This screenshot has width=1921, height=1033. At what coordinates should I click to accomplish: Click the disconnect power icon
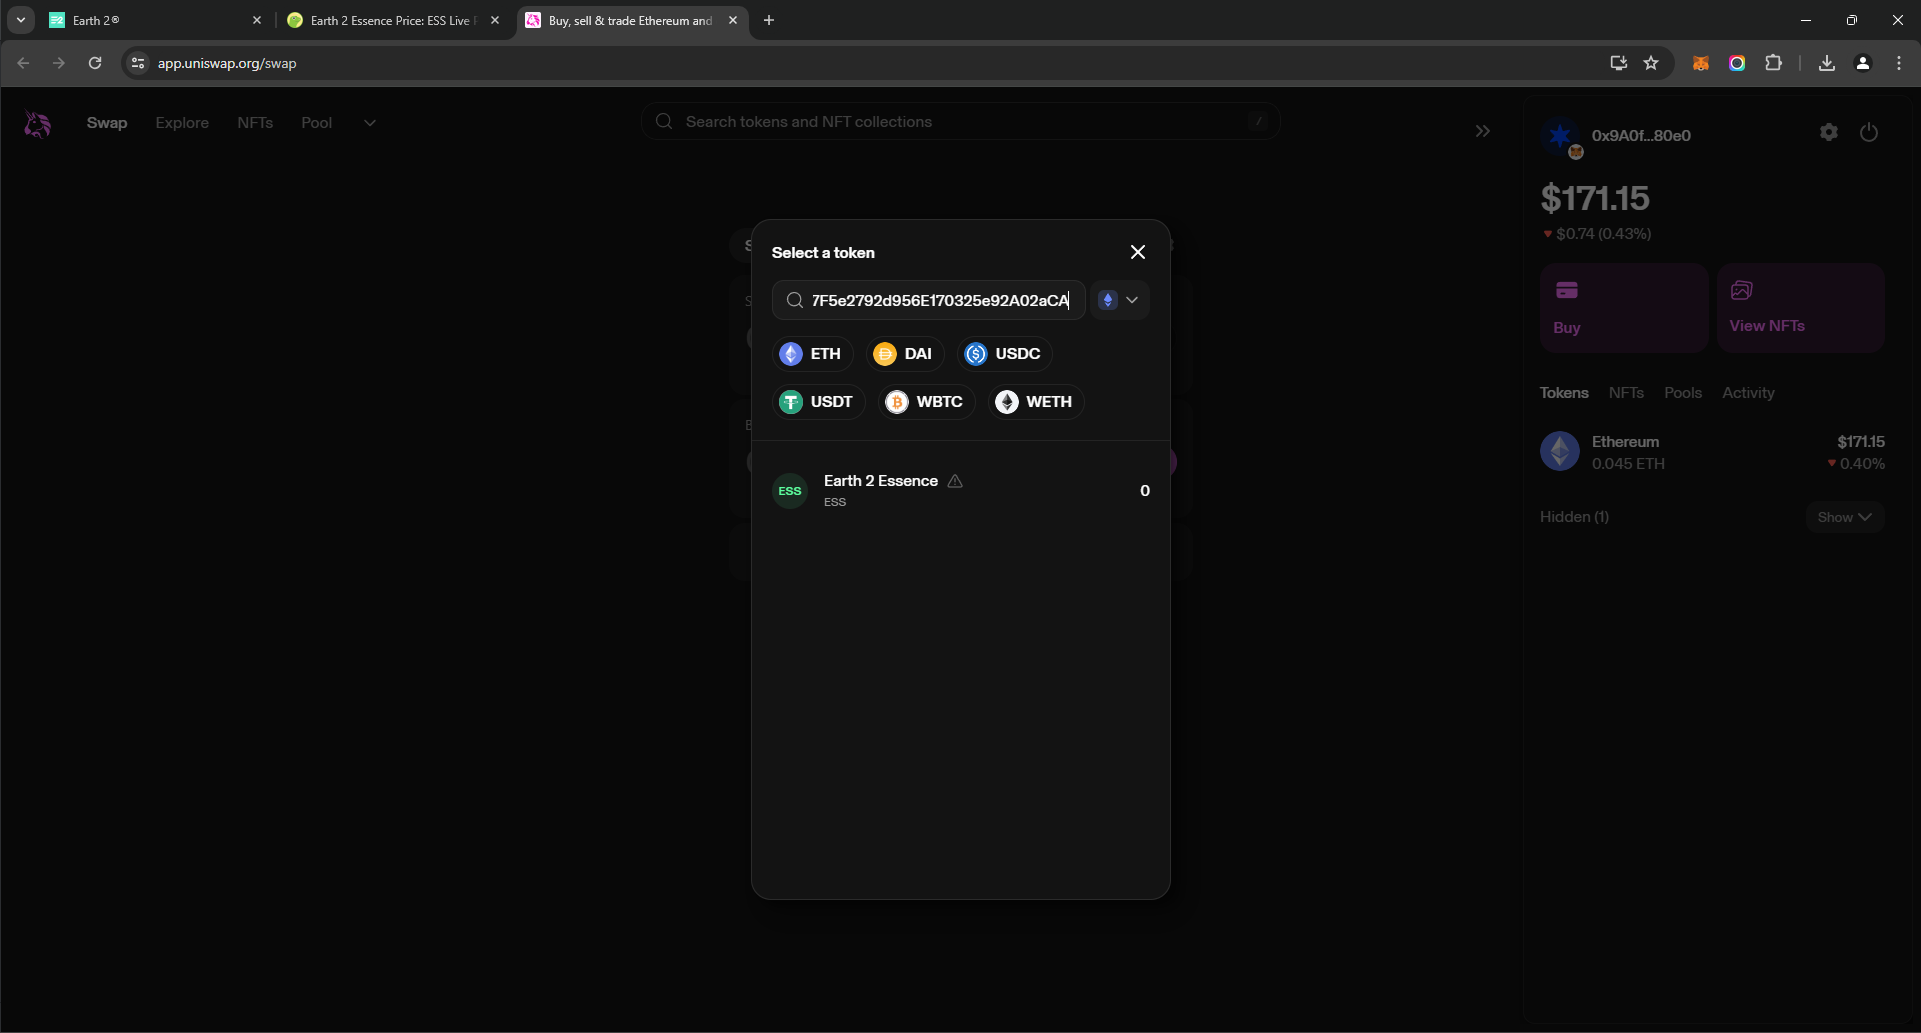(x=1869, y=132)
